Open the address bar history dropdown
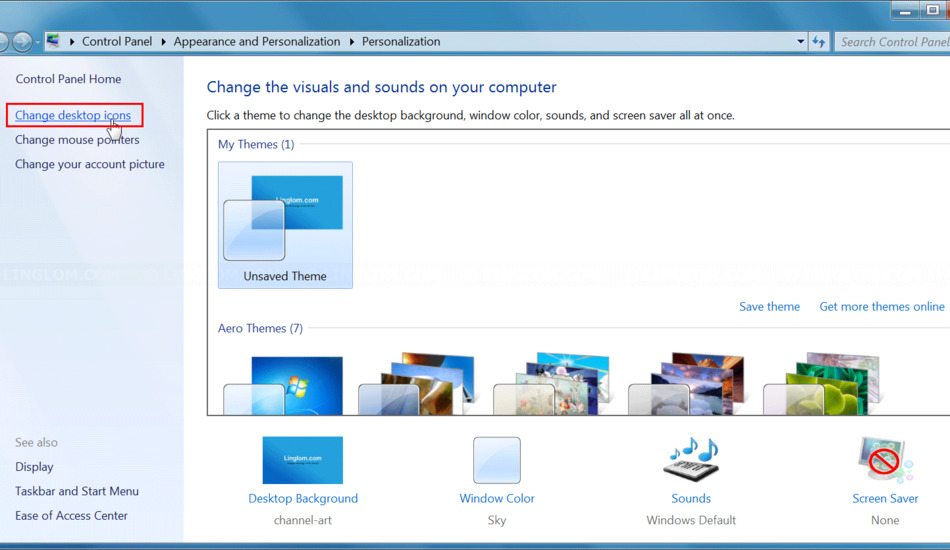 click(800, 42)
